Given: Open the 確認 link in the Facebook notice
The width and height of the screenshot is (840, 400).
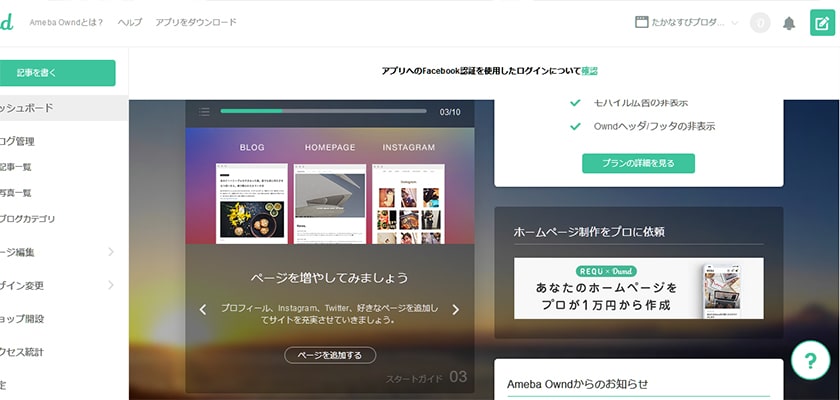Looking at the screenshot, I should pyautogui.click(x=589, y=71).
